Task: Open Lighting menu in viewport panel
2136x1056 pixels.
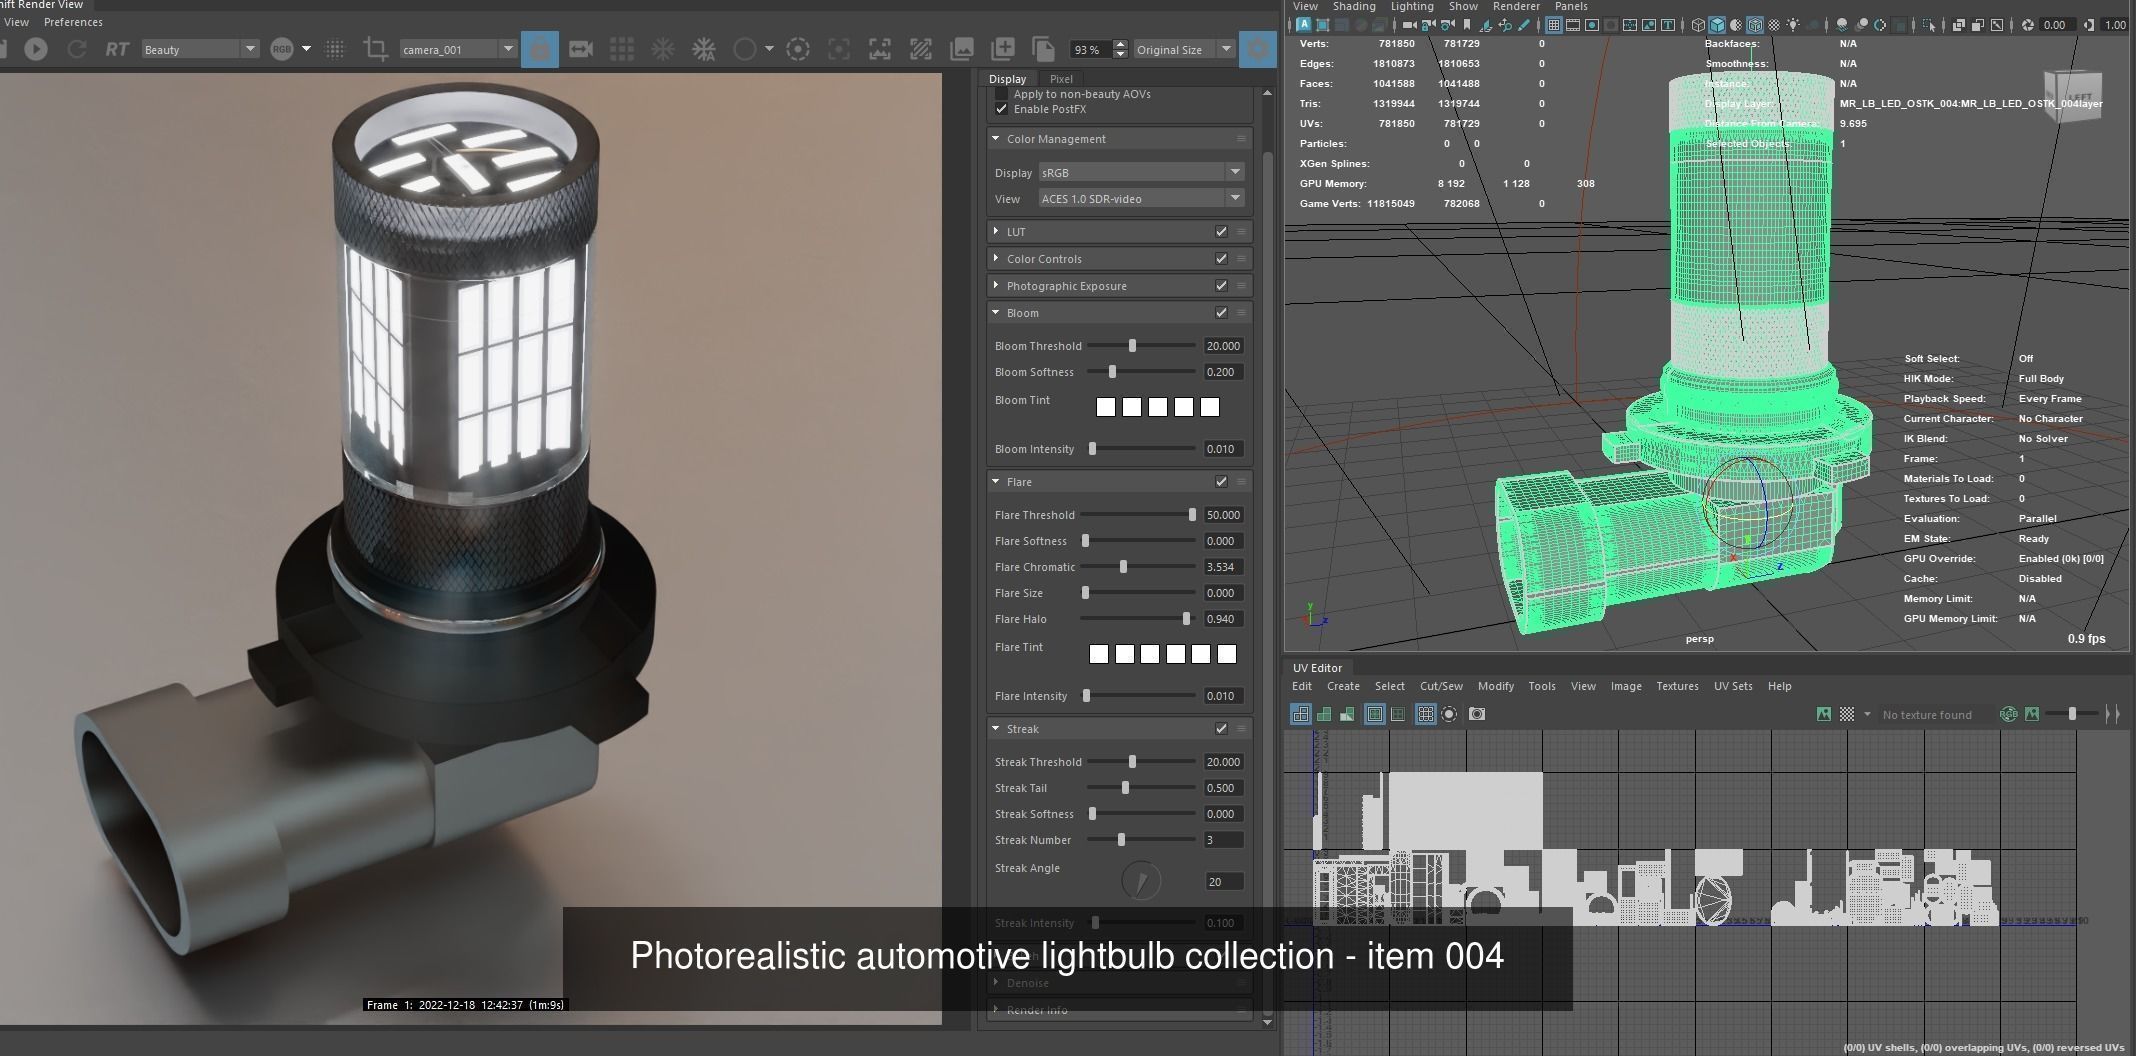Action: [1412, 6]
